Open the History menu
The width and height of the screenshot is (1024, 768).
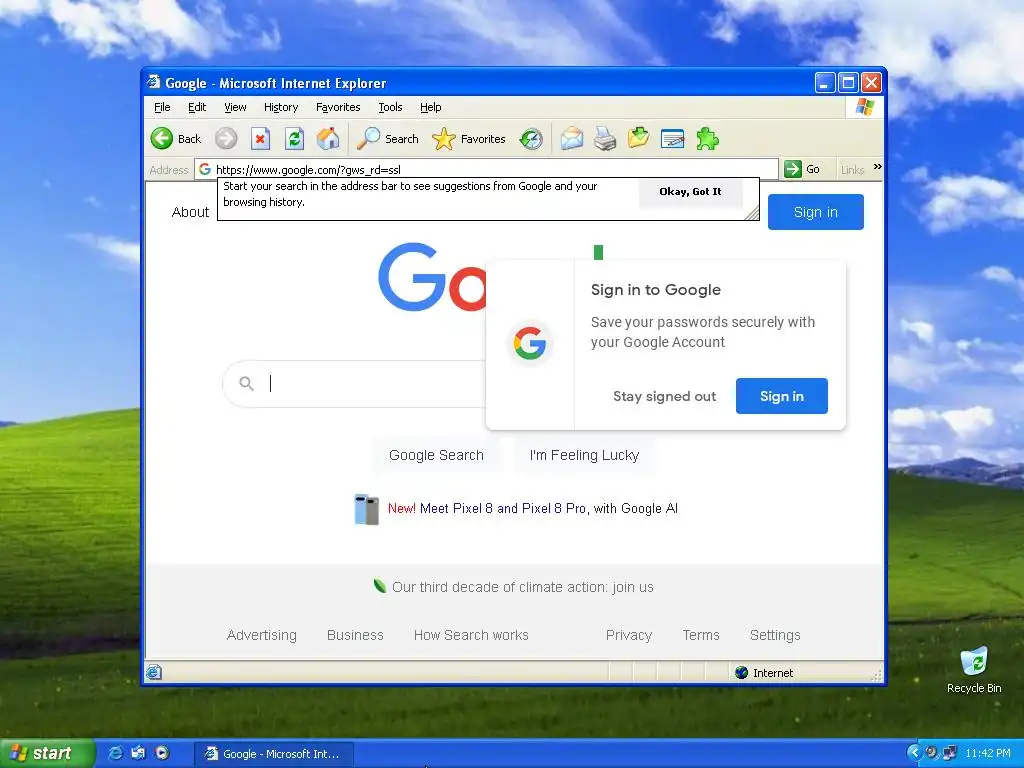click(281, 107)
